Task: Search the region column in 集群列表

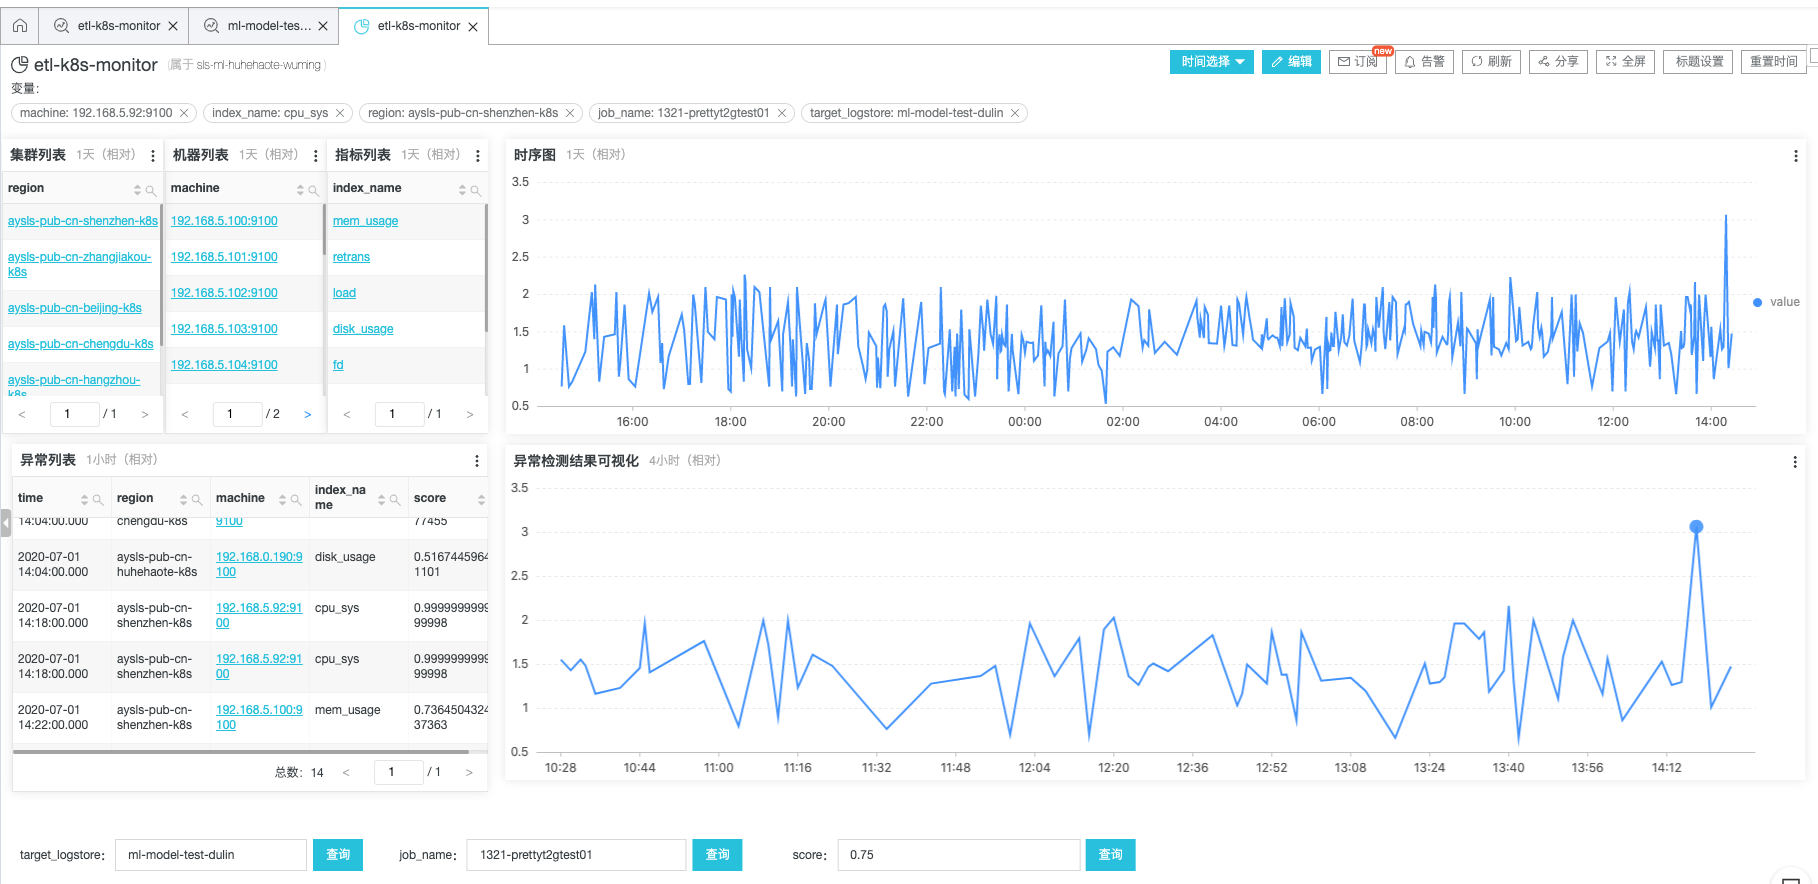Action: point(151,190)
